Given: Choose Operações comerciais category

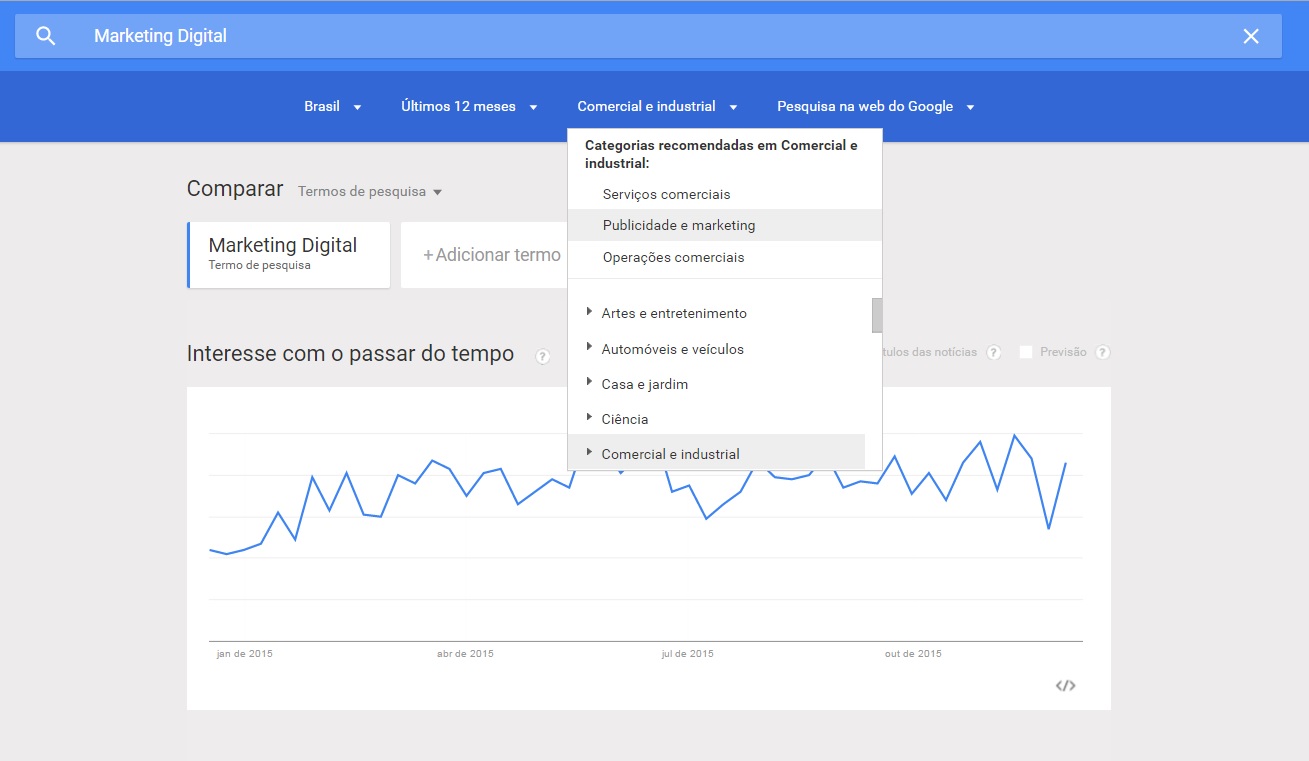Looking at the screenshot, I should point(673,257).
